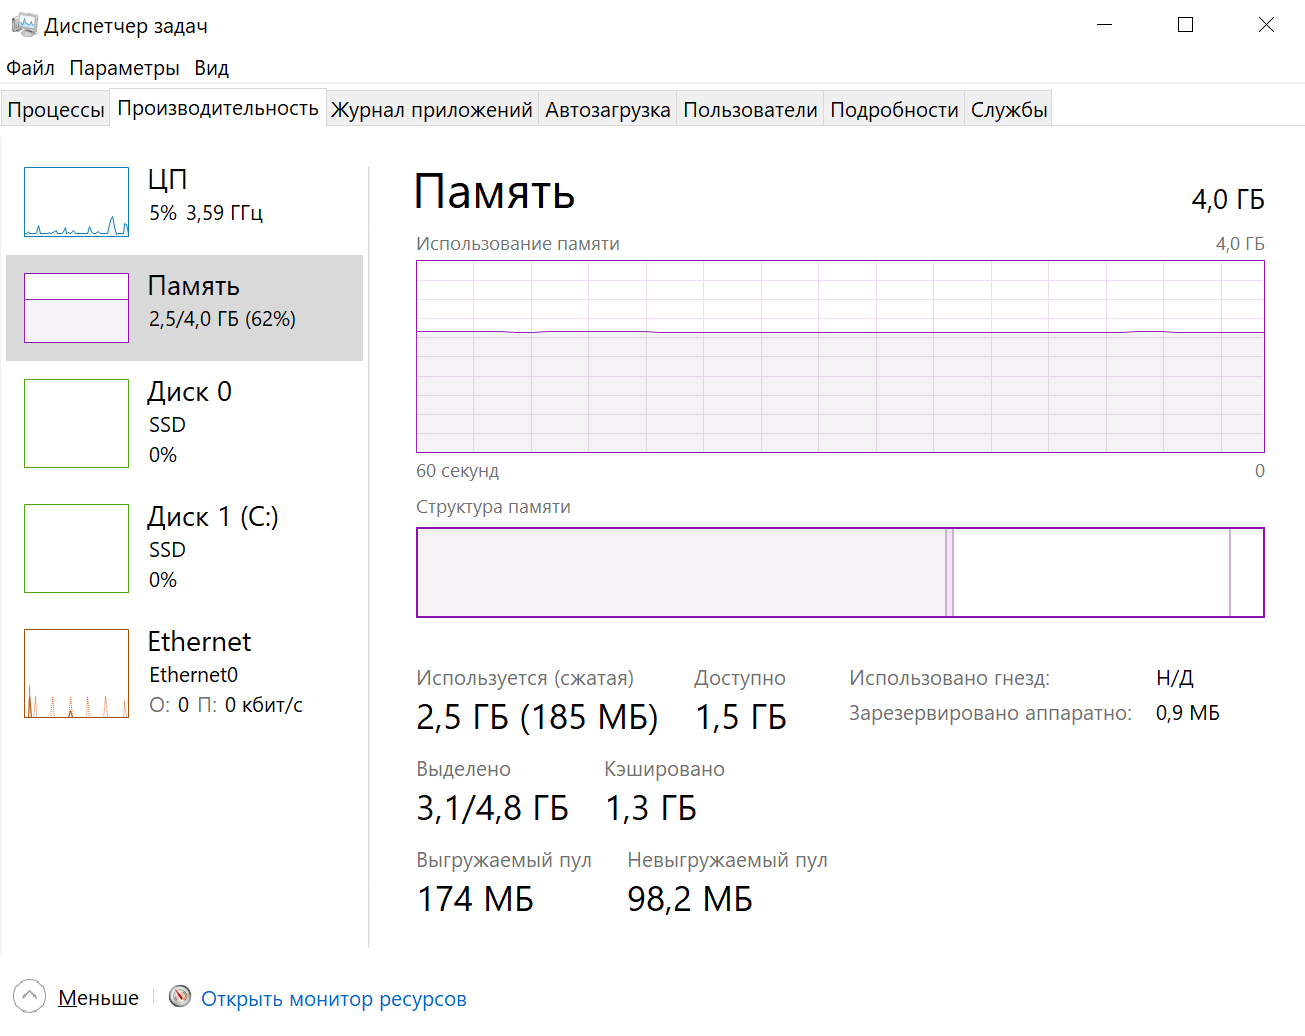Viewport: 1305px width, 1036px height.
Task: Click the Структура памяти composition bar
Action: tap(840, 572)
